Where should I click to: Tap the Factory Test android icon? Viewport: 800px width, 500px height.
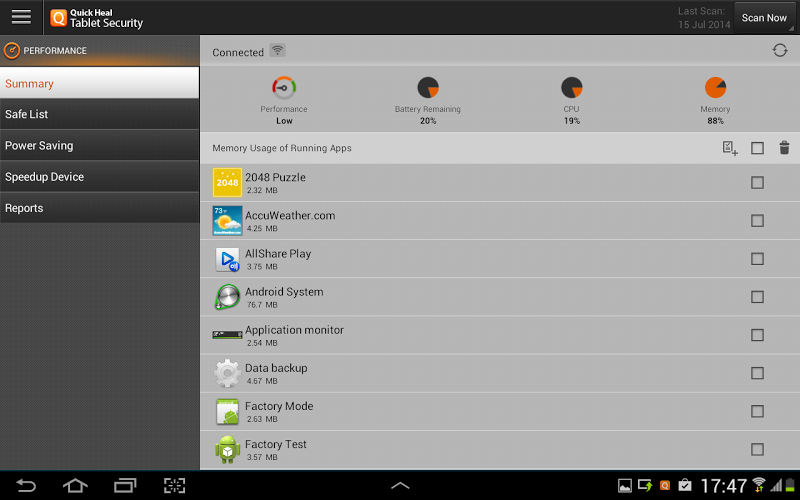coord(227,449)
